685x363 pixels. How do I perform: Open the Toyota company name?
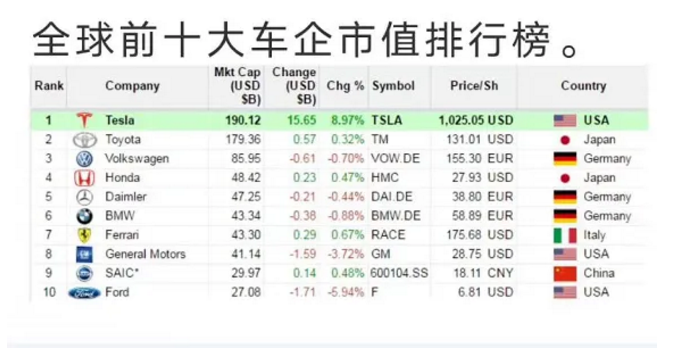(x=123, y=140)
